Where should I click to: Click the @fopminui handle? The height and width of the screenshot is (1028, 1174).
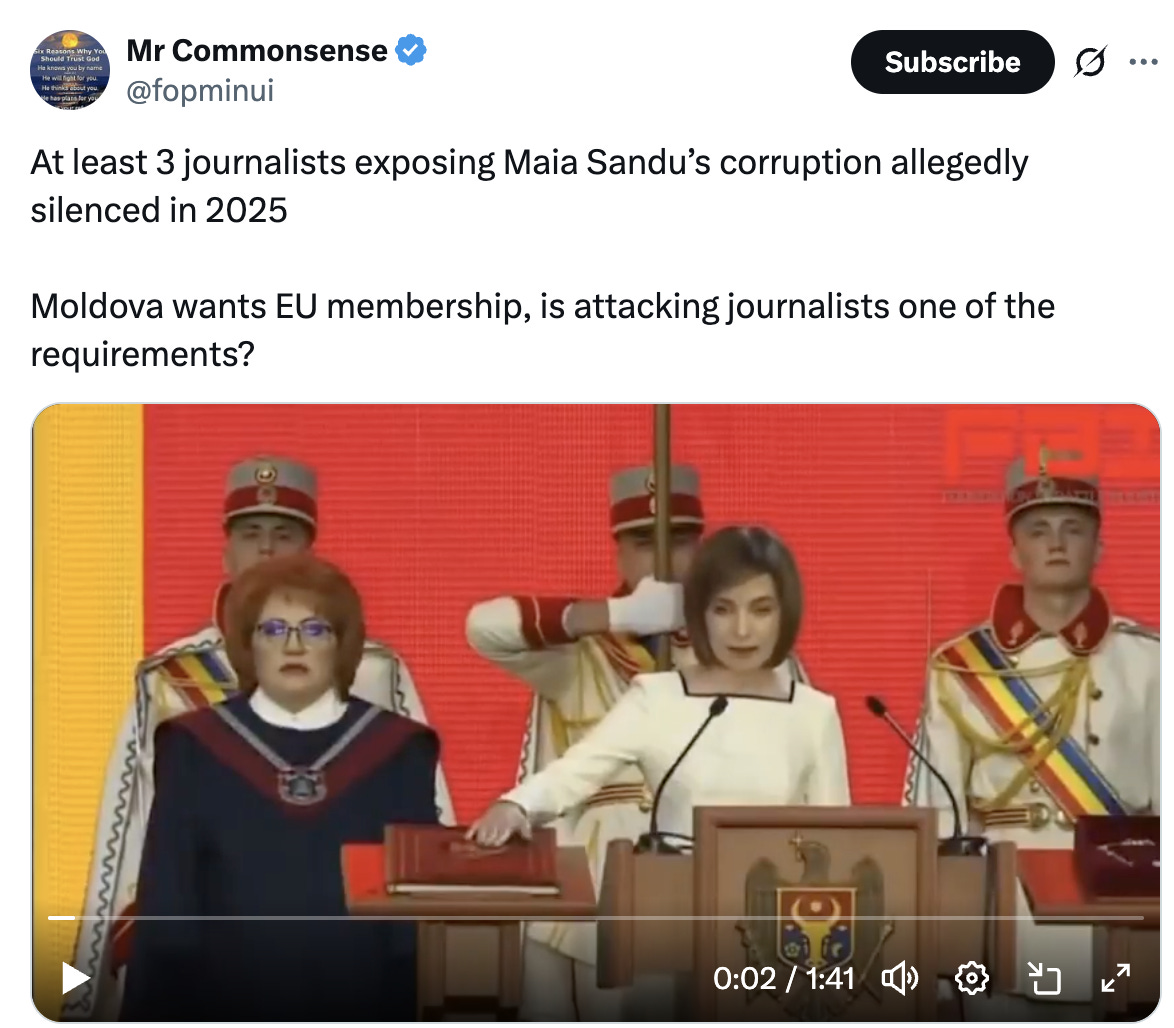(x=200, y=91)
